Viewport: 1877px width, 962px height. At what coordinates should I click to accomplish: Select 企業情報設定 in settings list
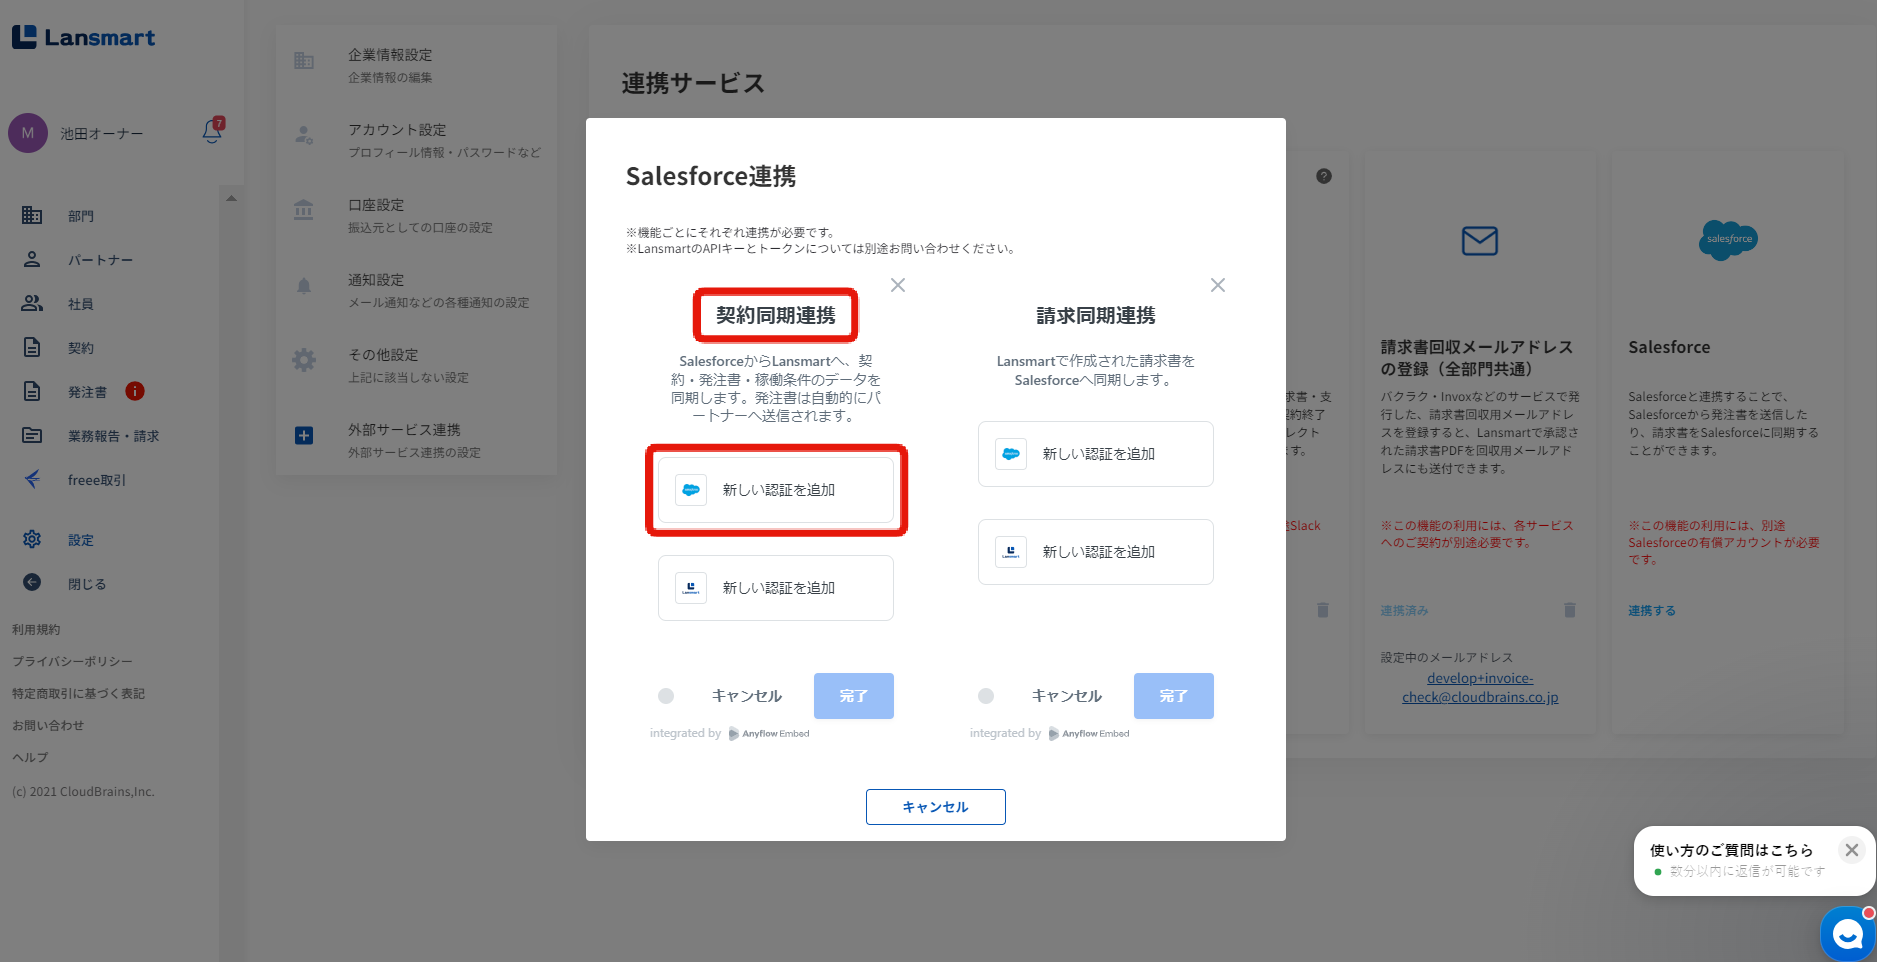[416, 65]
